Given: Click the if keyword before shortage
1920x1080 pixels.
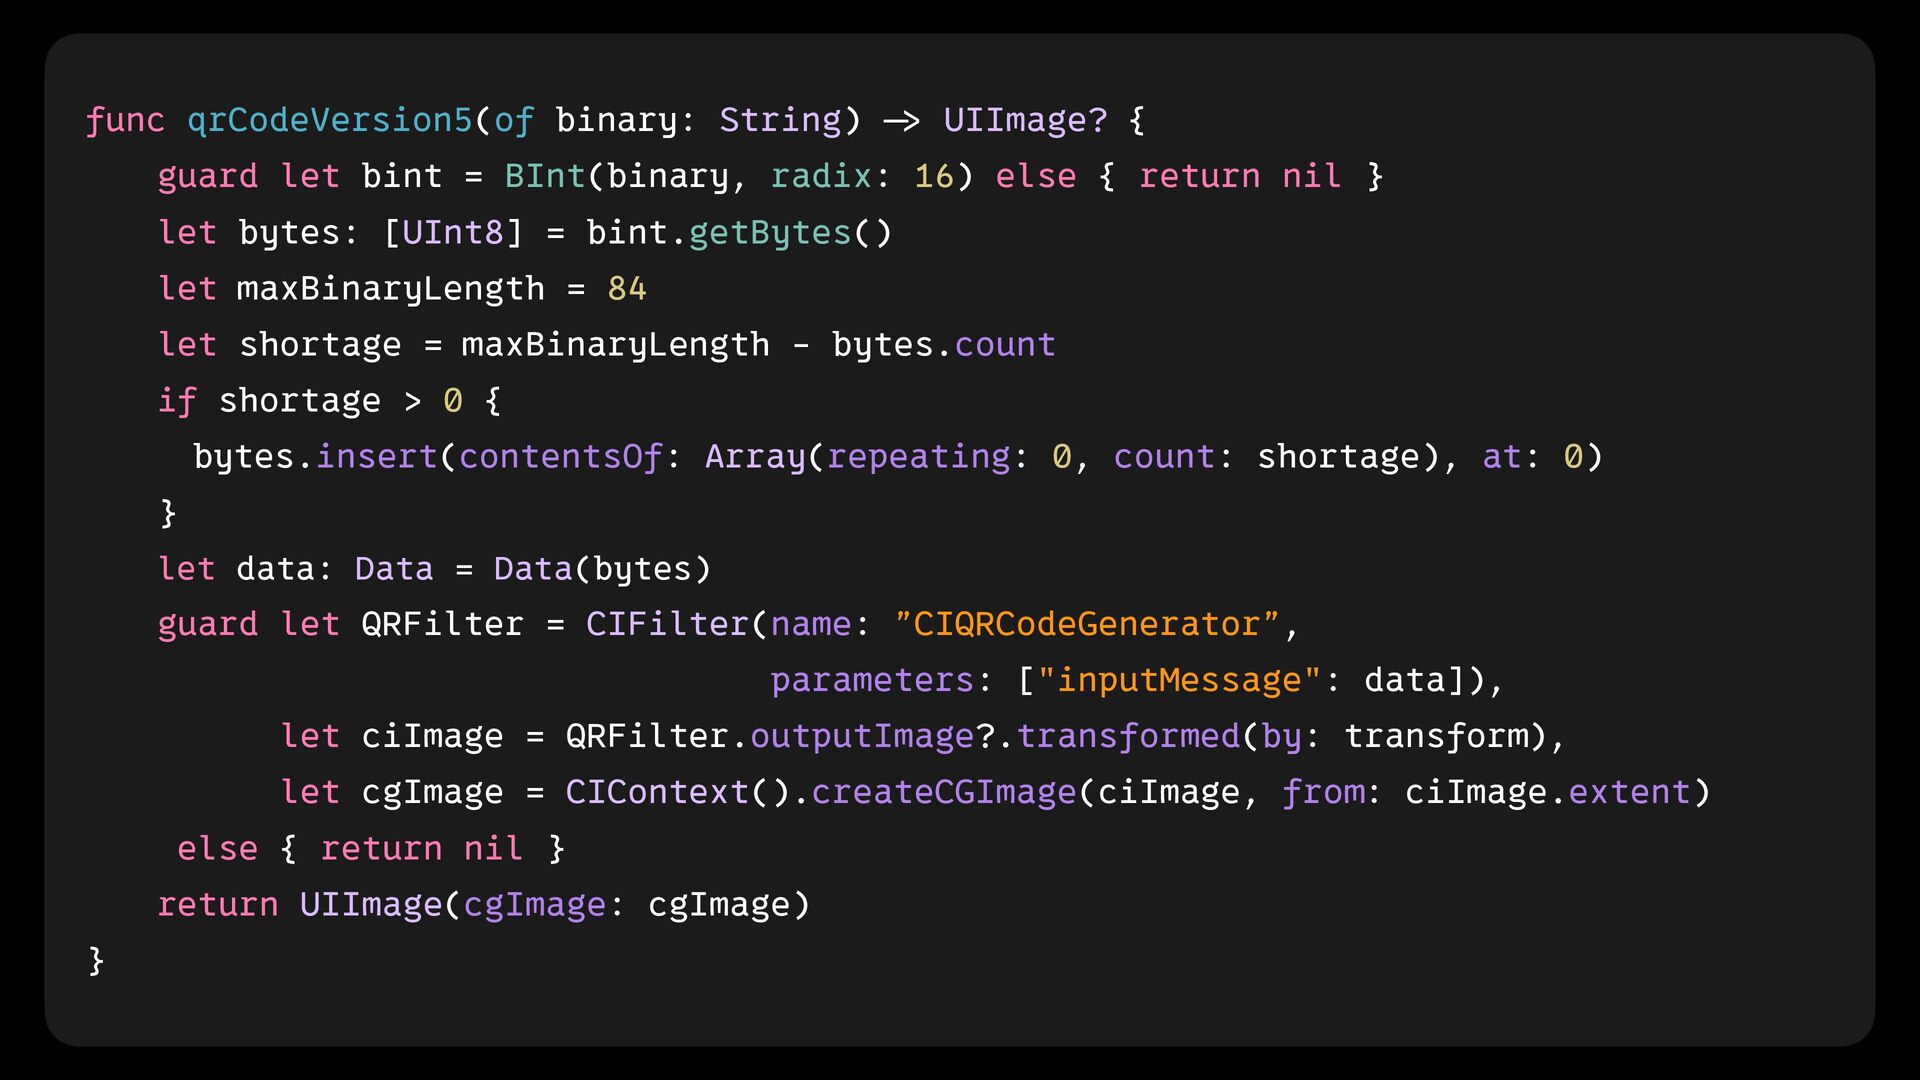Looking at the screenshot, I should point(177,400).
